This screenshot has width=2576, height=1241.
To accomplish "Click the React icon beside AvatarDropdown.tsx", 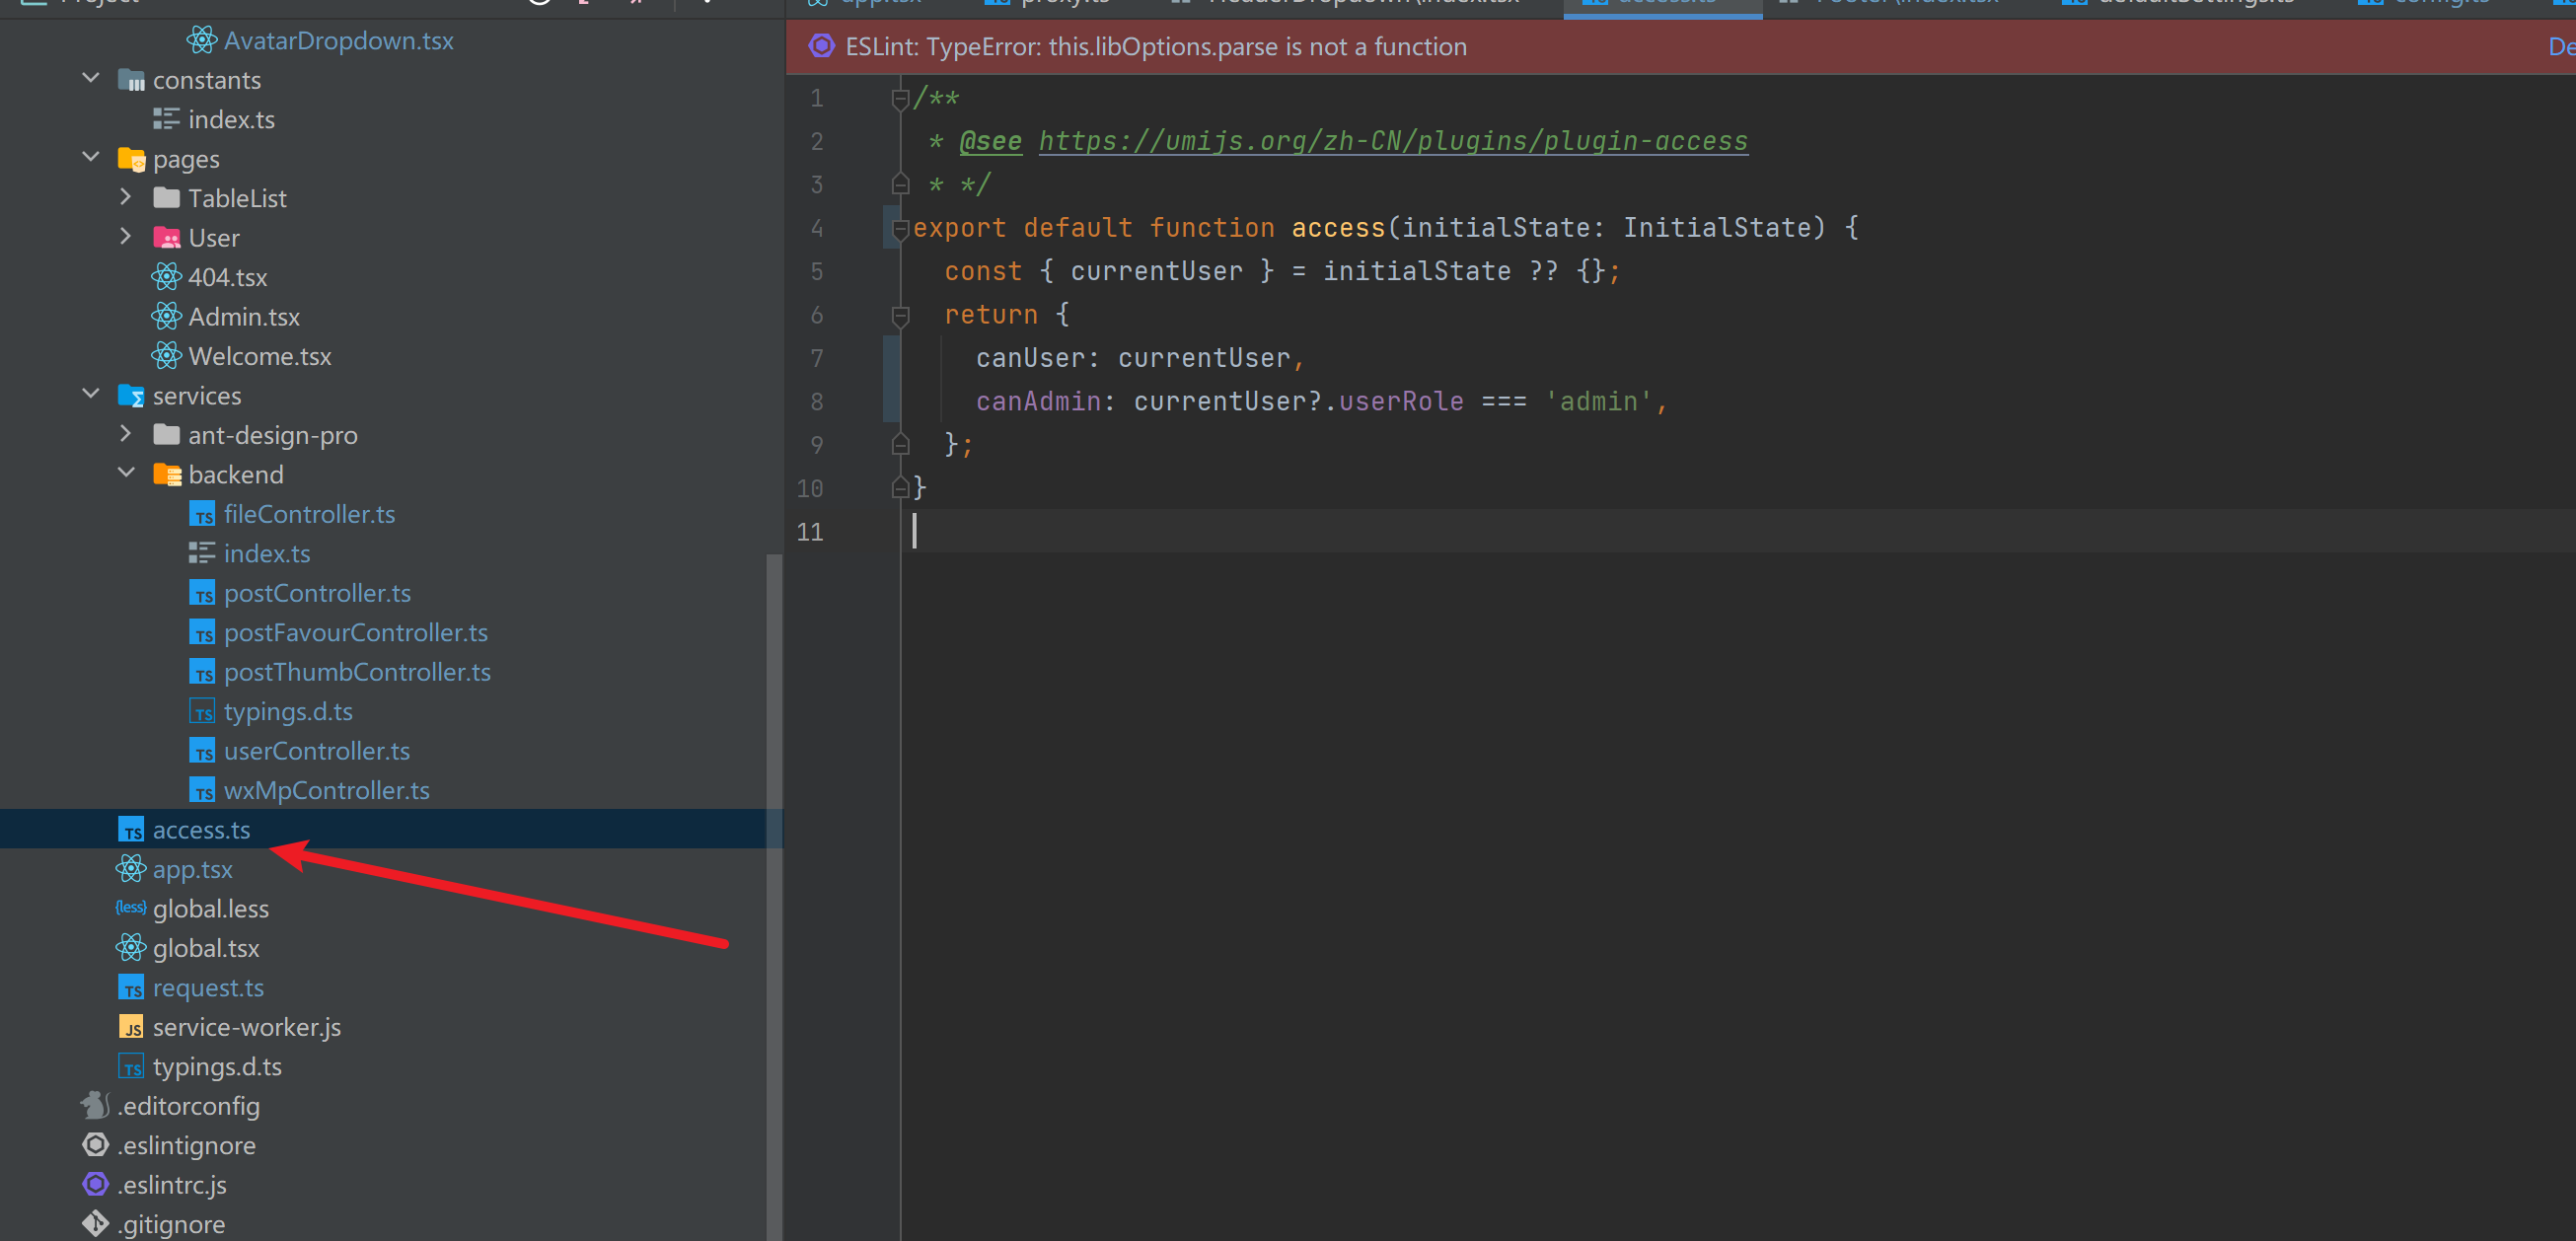I will [201, 41].
